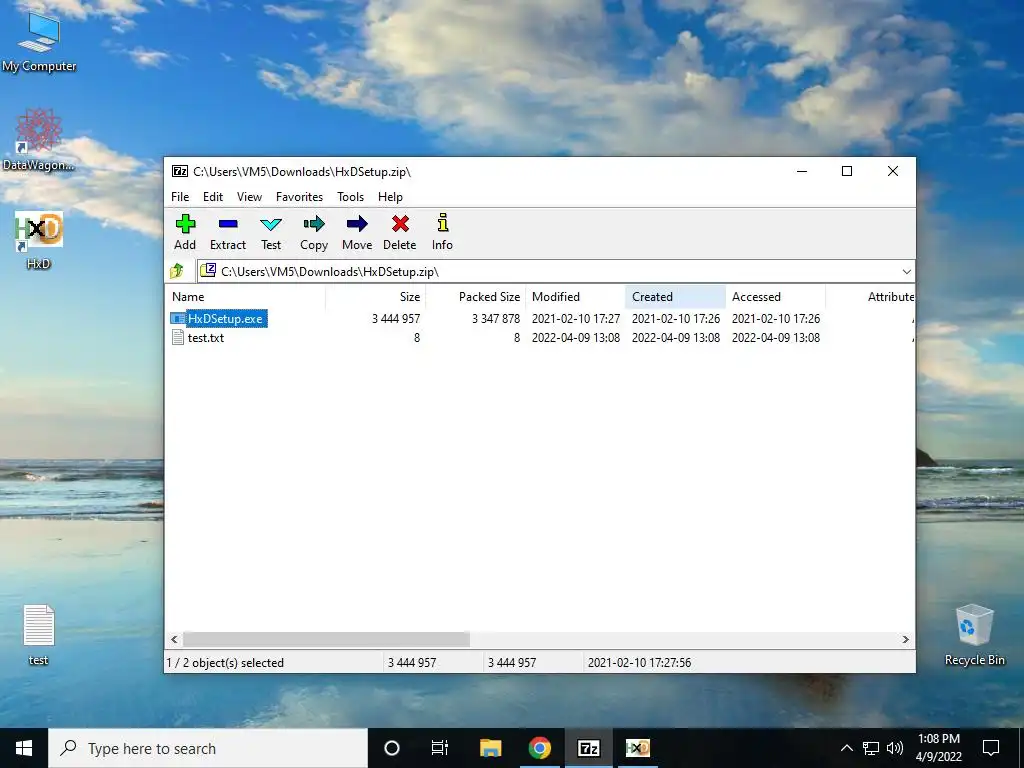
Task: Launch Chrome from the taskbar
Action: coord(539,748)
